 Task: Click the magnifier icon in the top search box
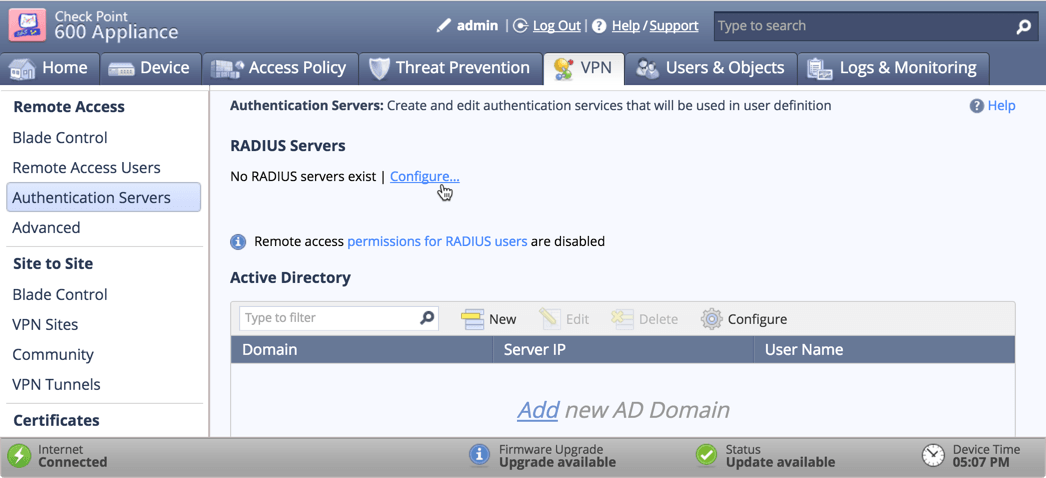(1023, 27)
